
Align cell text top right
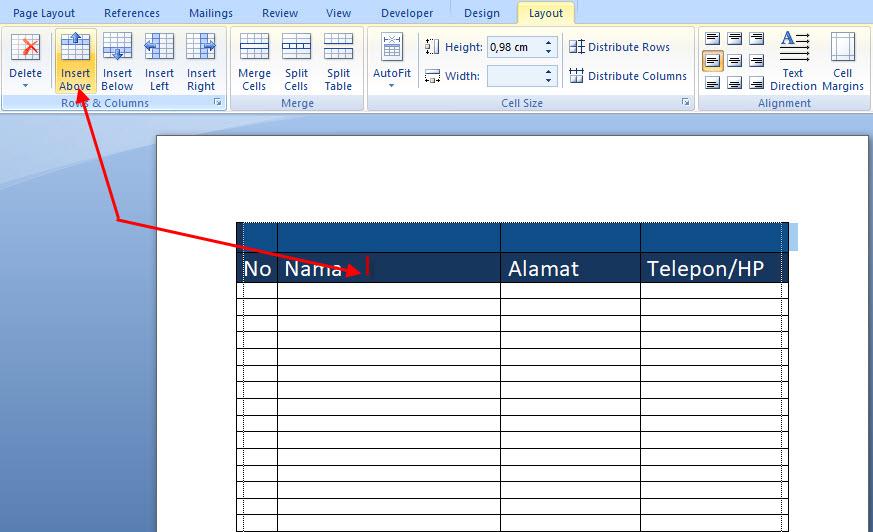pyautogui.click(x=757, y=38)
